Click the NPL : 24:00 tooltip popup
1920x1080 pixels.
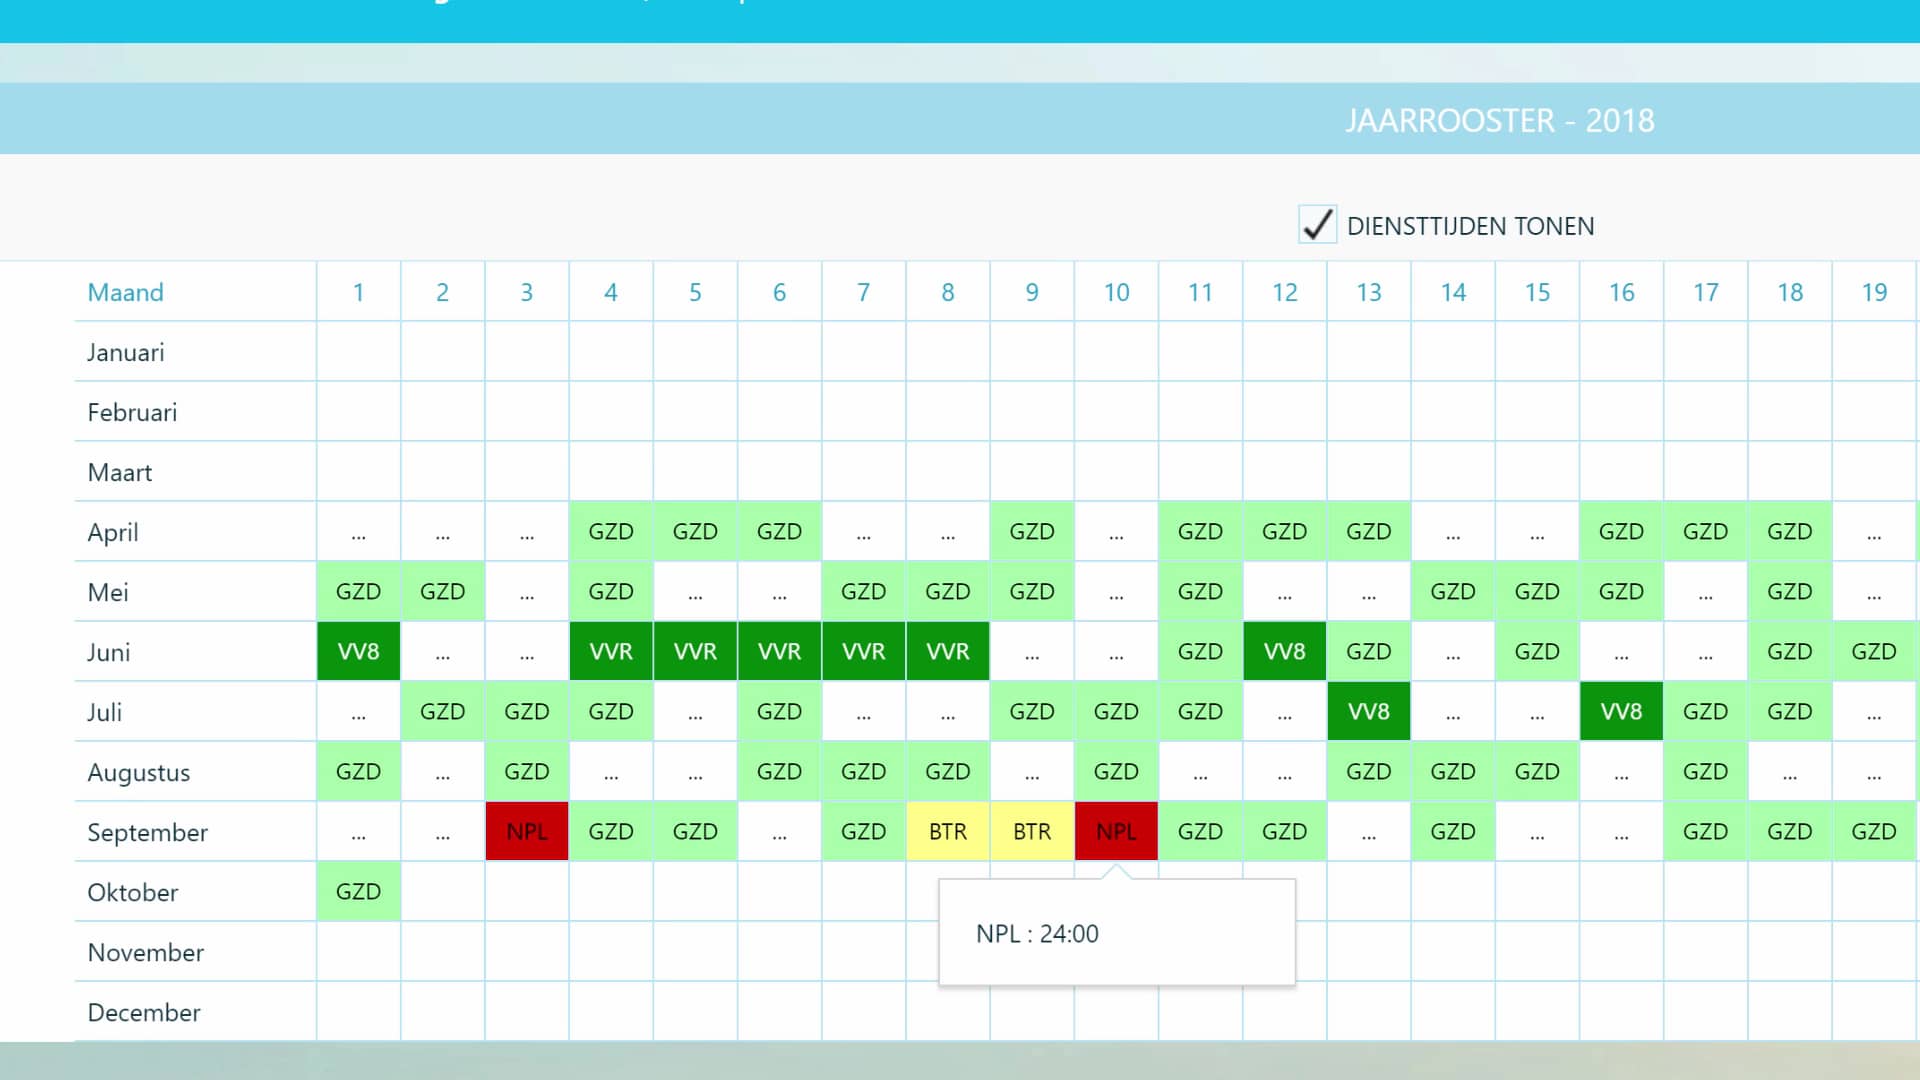point(1117,933)
